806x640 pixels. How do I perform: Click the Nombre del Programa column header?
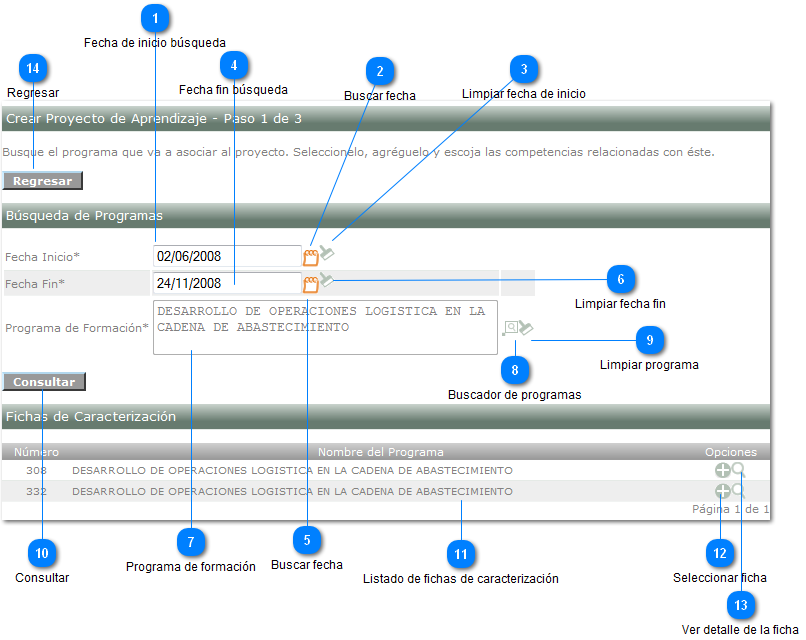(x=380, y=452)
